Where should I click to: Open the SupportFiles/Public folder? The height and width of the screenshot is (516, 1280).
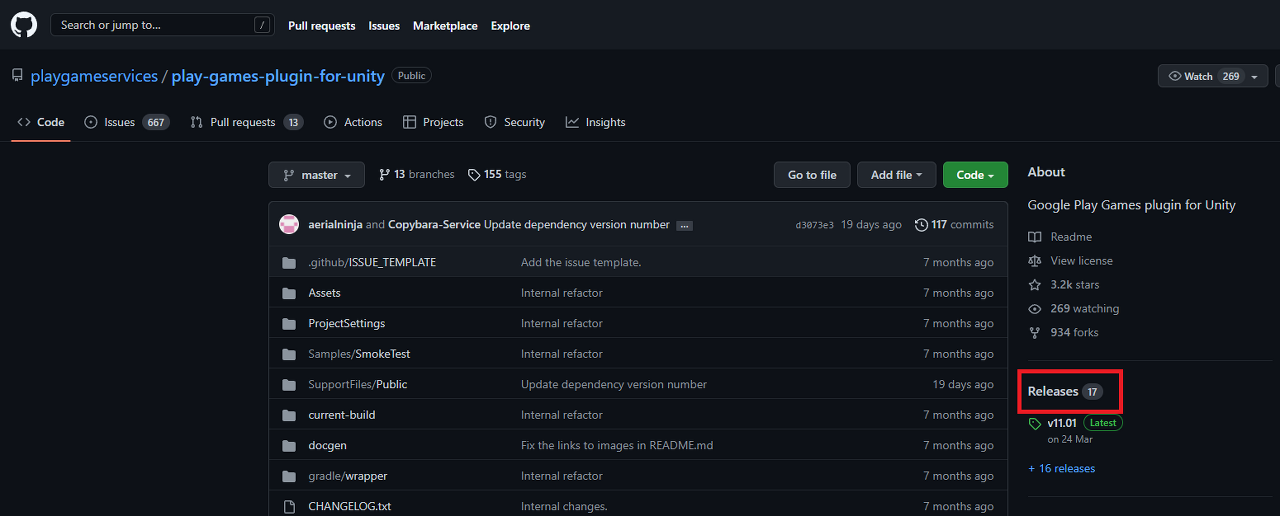(x=357, y=385)
